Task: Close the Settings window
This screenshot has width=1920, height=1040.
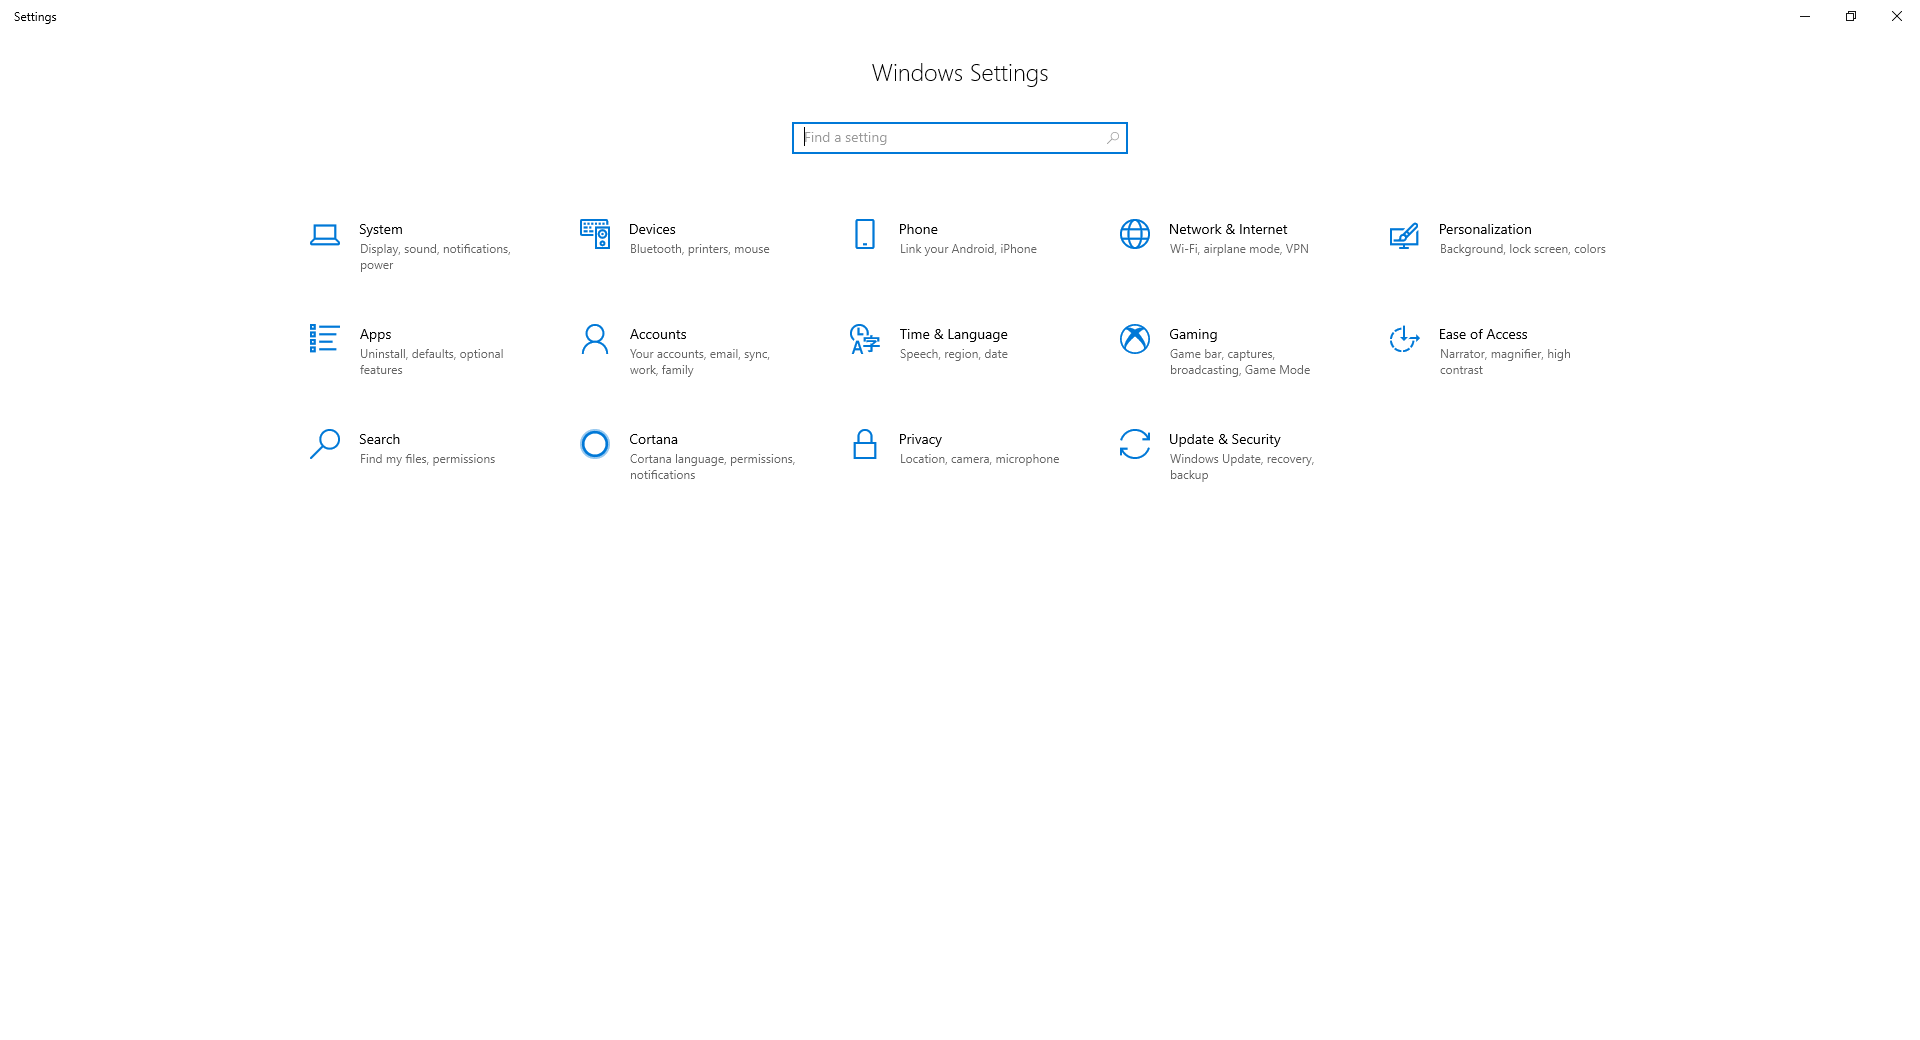Action: click(1897, 16)
